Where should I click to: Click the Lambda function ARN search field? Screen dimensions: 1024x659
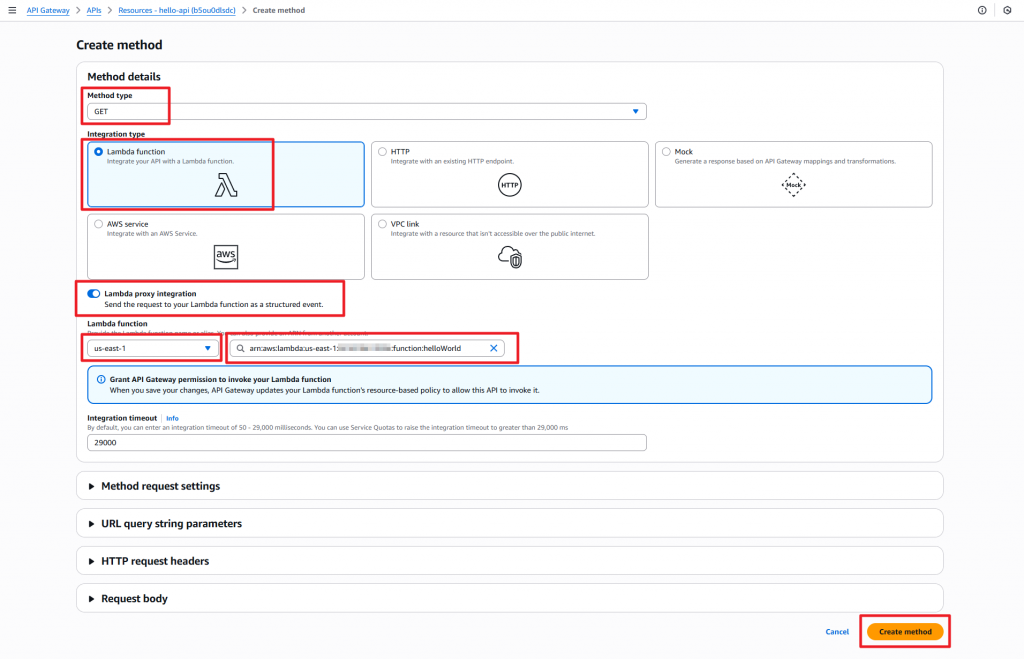point(367,349)
